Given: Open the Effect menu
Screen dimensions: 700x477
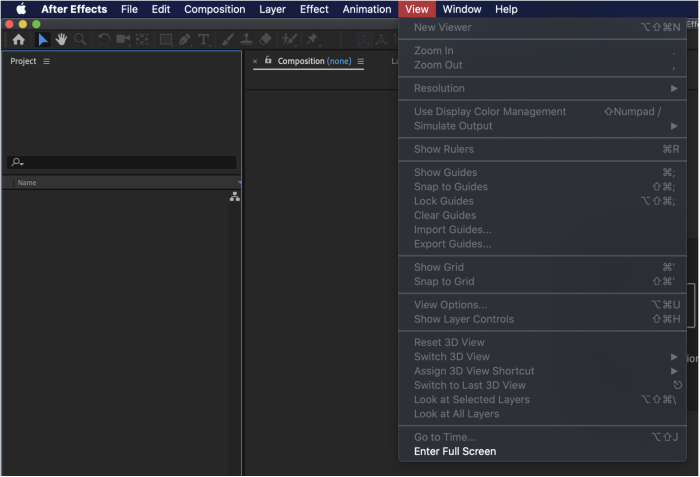Looking at the screenshot, I should [x=314, y=9].
